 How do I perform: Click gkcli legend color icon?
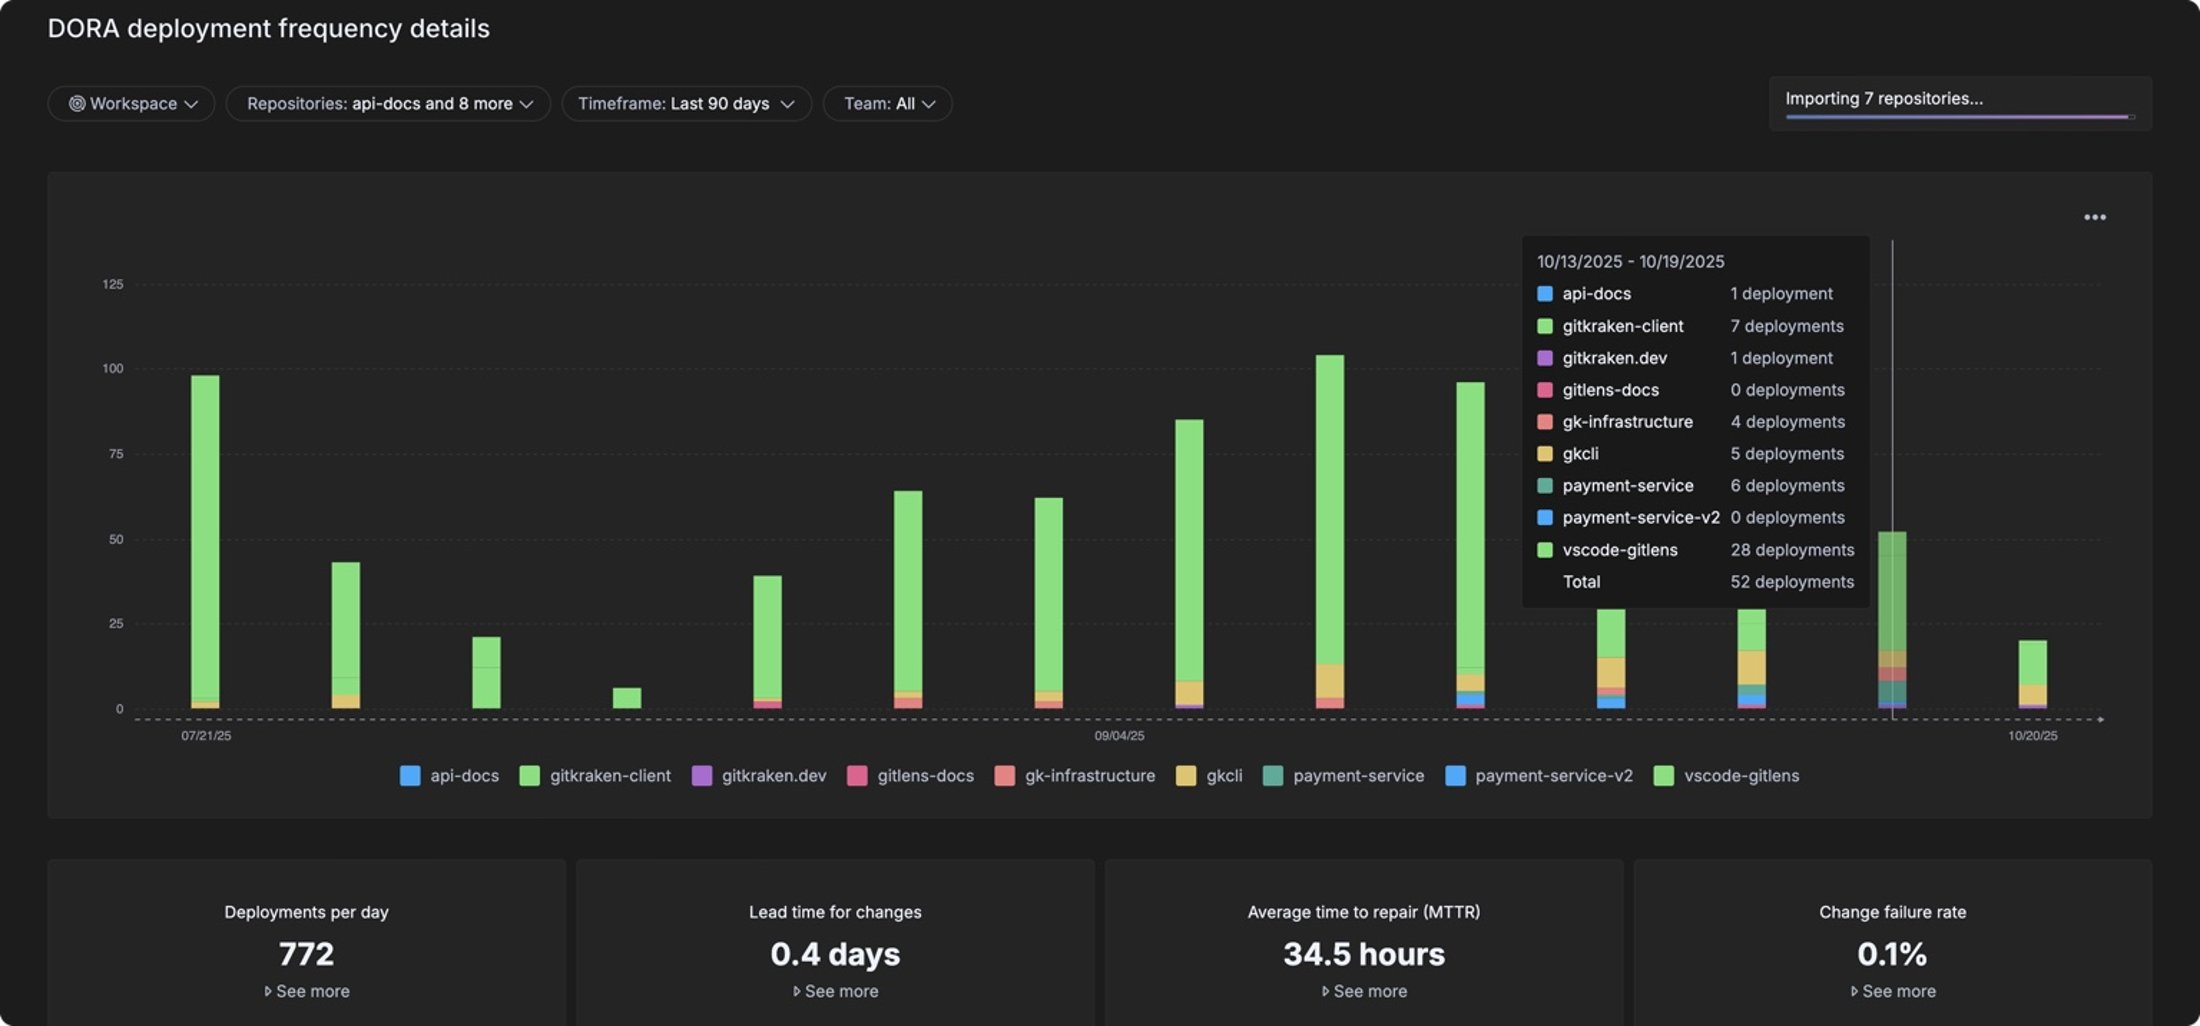(x=1186, y=776)
